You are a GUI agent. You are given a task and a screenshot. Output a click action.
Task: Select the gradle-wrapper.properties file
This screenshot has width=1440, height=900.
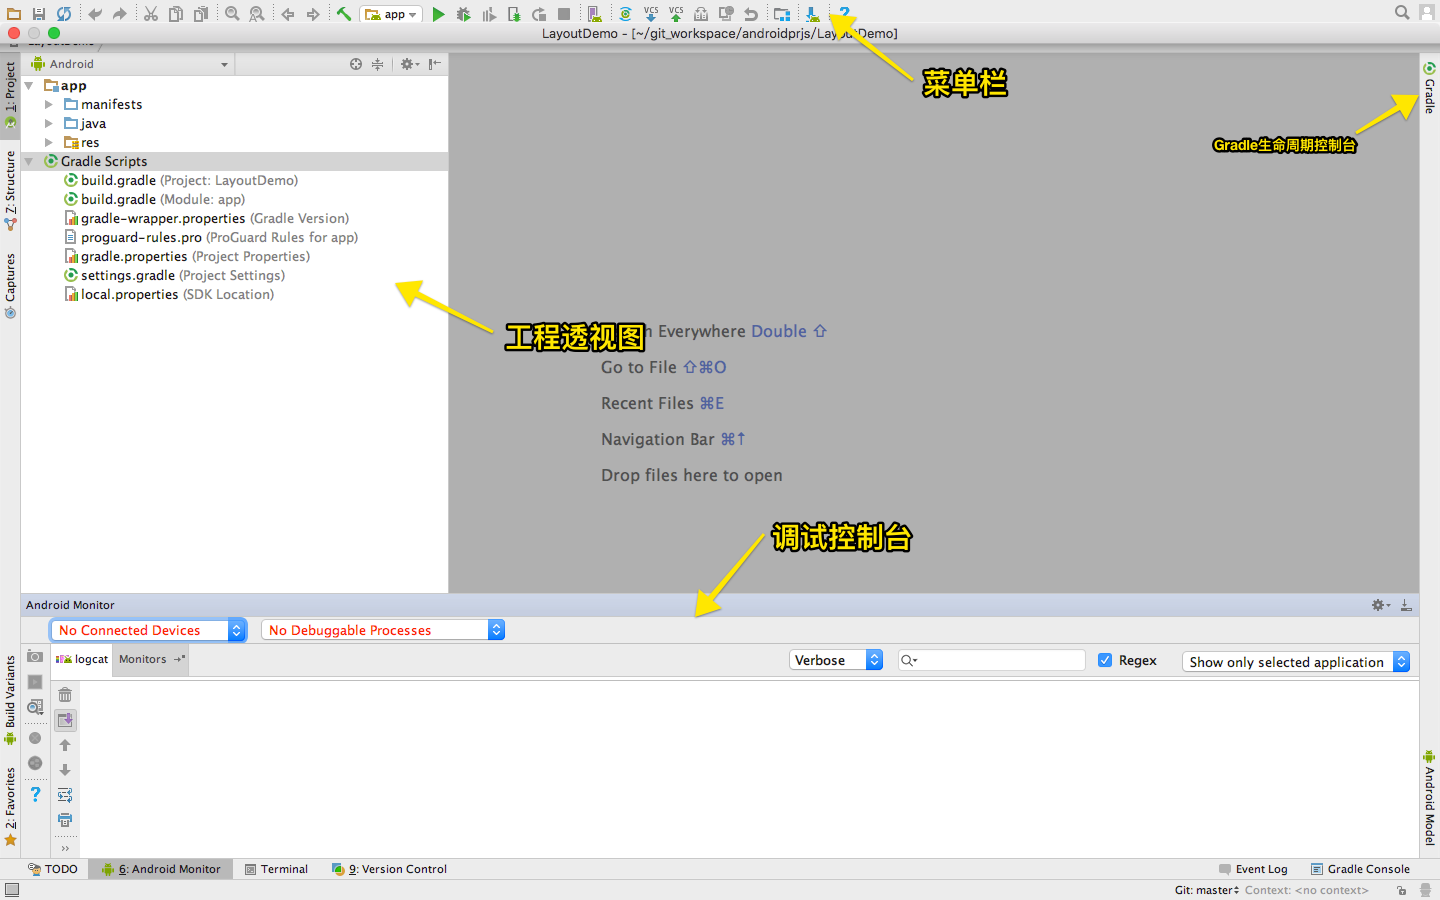[x=206, y=219]
